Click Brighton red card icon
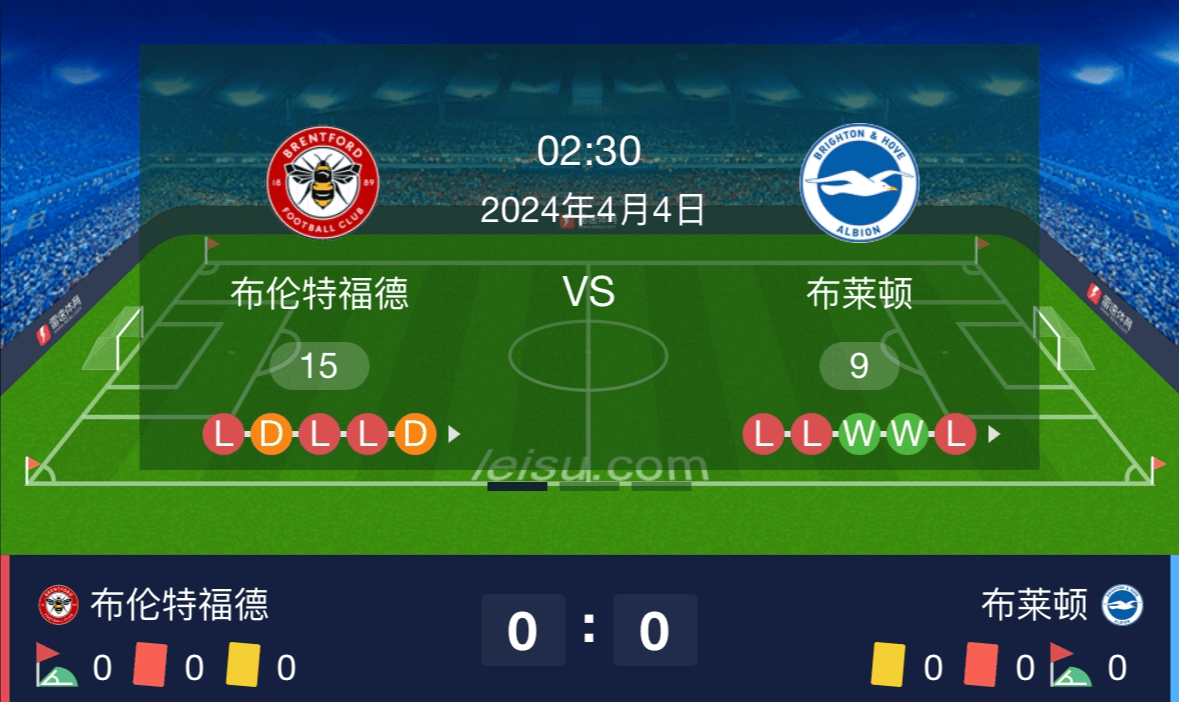This screenshot has height=702, width=1179. tap(981, 664)
